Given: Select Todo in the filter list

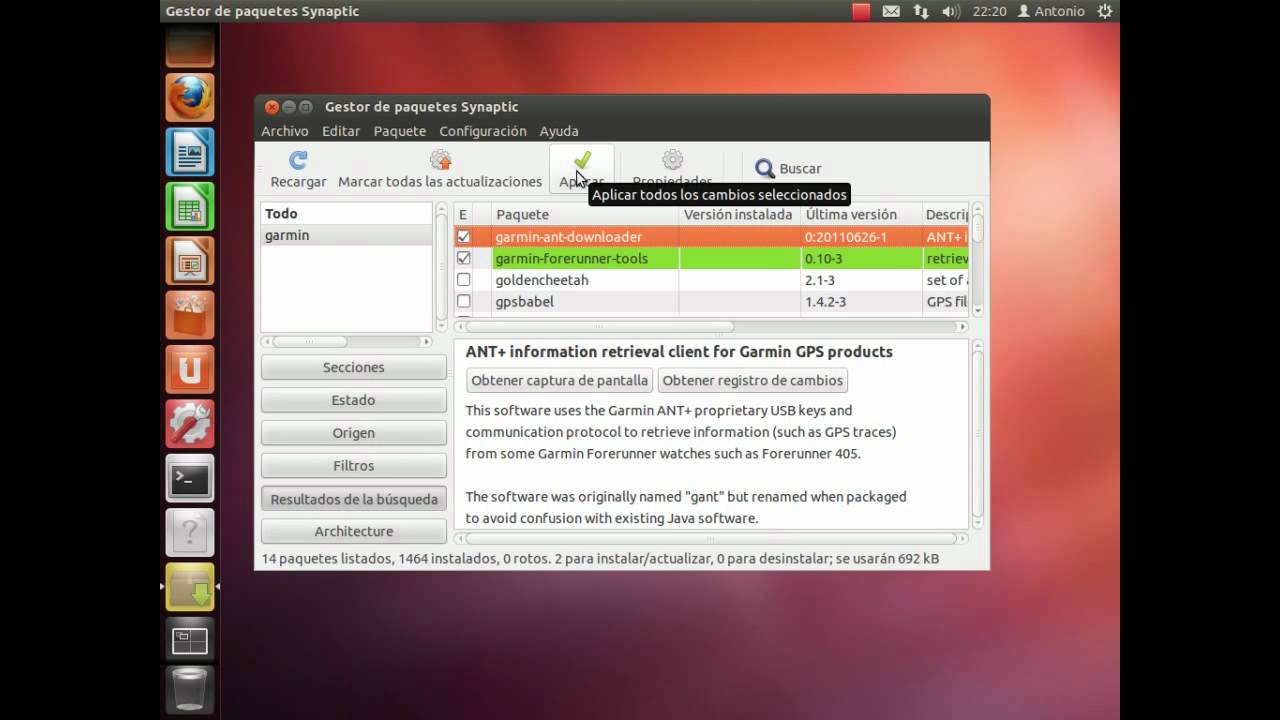Looking at the screenshot, I should [x=346, y=213].
